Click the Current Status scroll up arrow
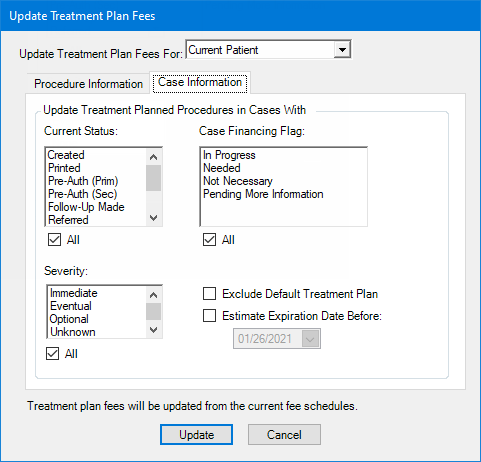 (x=153, y=157)
